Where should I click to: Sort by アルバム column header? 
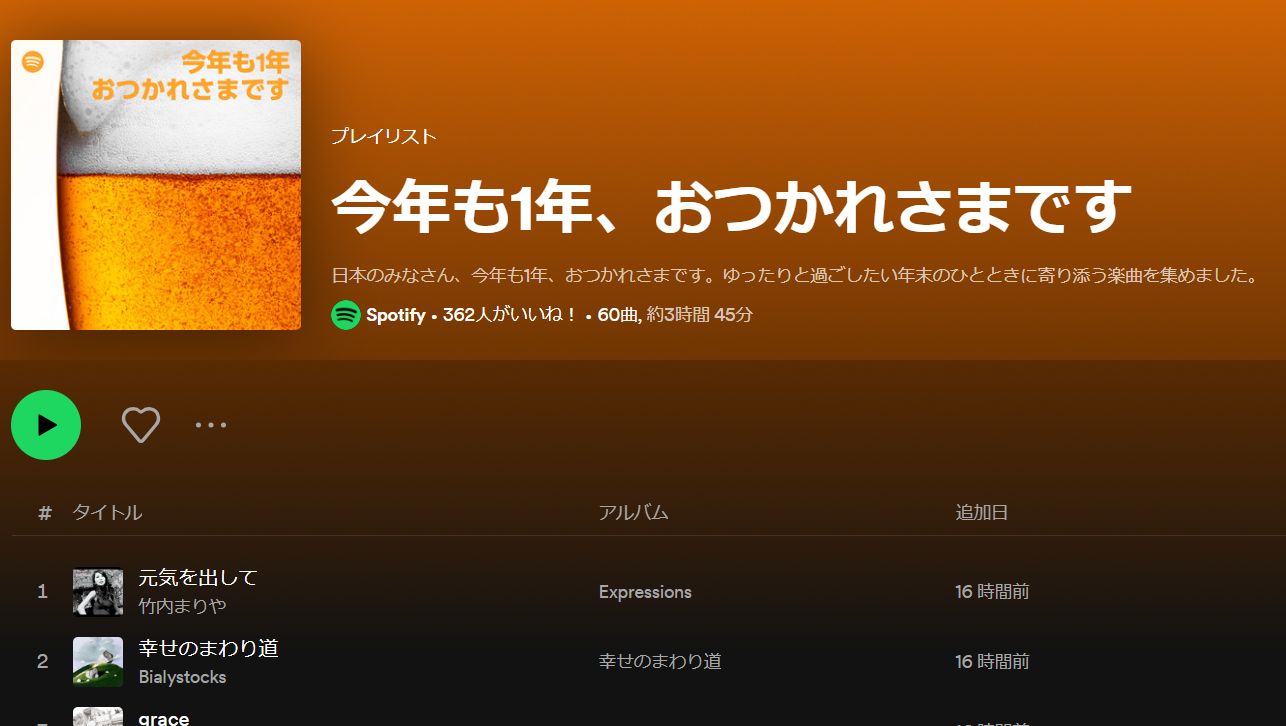633,513
